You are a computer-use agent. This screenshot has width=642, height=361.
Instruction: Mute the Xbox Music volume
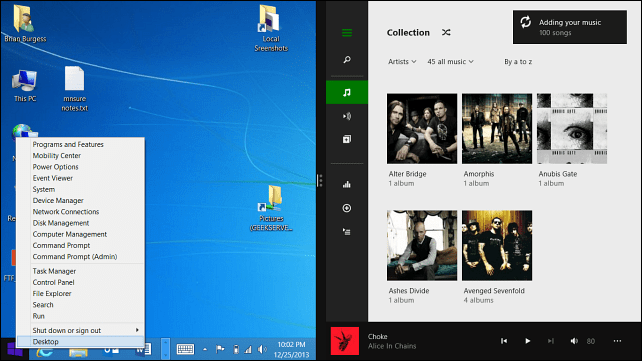point(574,341)
